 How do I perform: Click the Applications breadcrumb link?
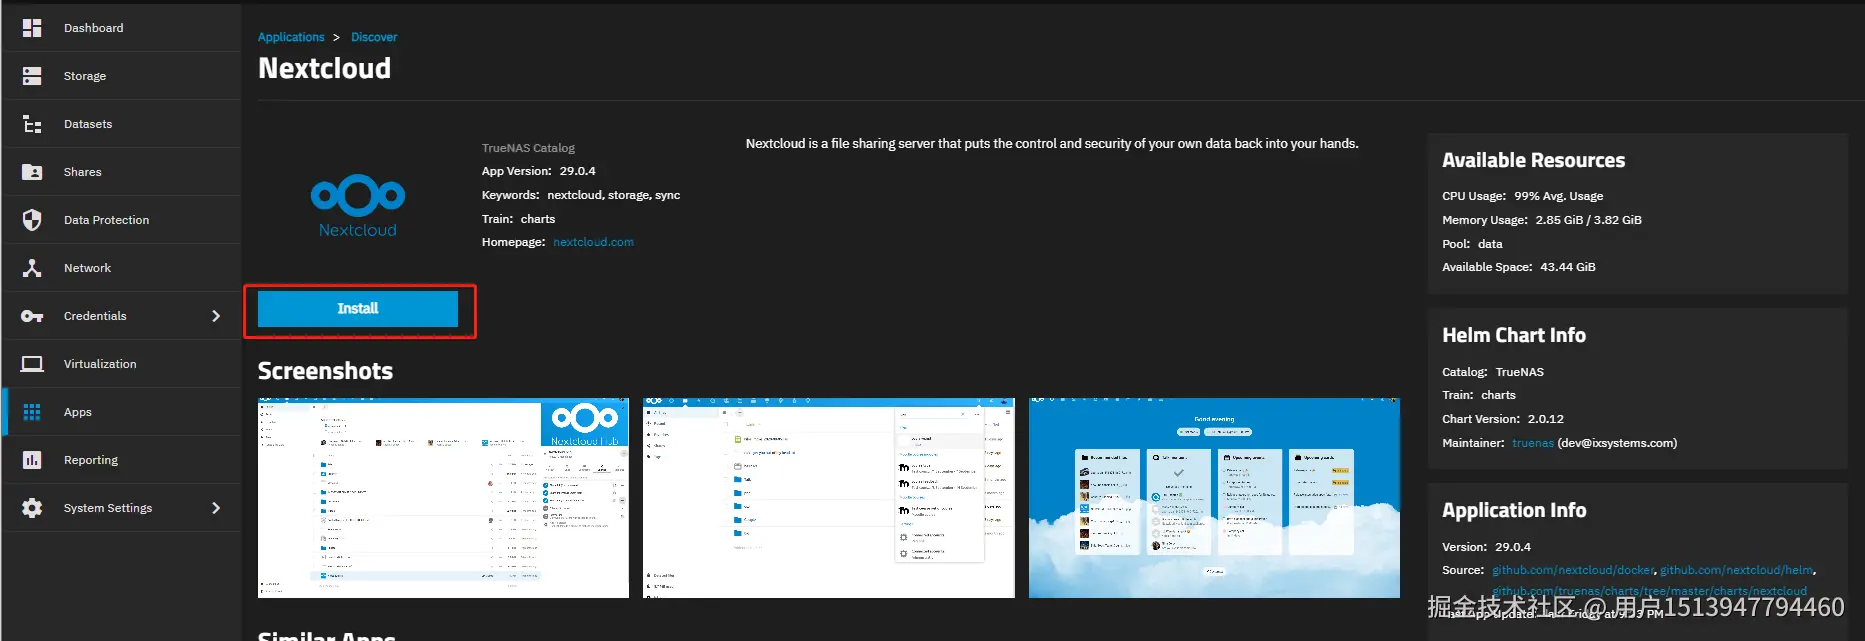point(291,37)
